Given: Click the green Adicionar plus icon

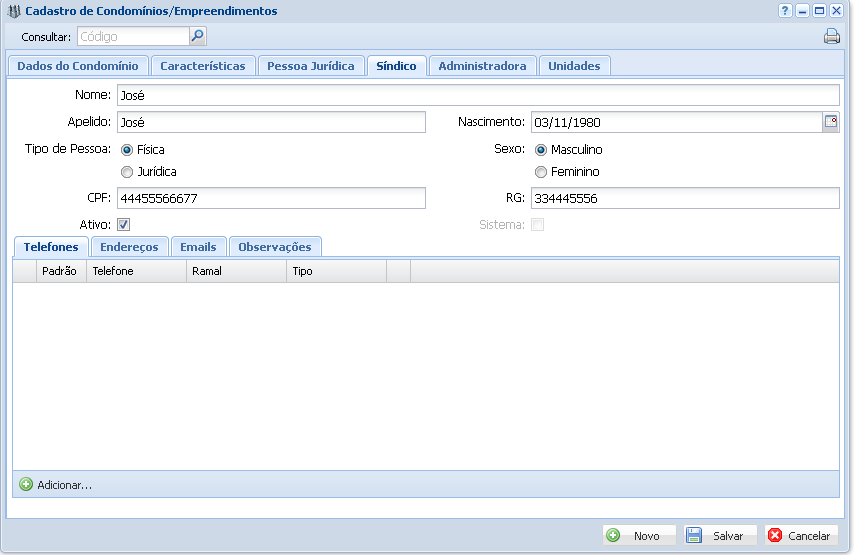Looking at the screenshot, I should tap(26, 484).
